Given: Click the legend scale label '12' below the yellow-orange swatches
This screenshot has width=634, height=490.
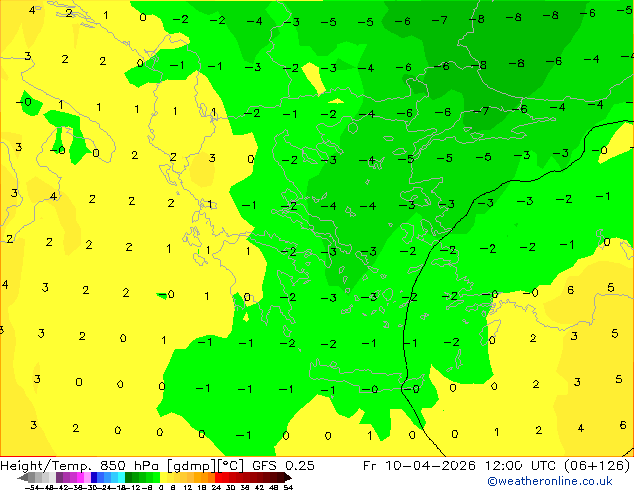Looking at the screenshot, I should pos(188,487).
